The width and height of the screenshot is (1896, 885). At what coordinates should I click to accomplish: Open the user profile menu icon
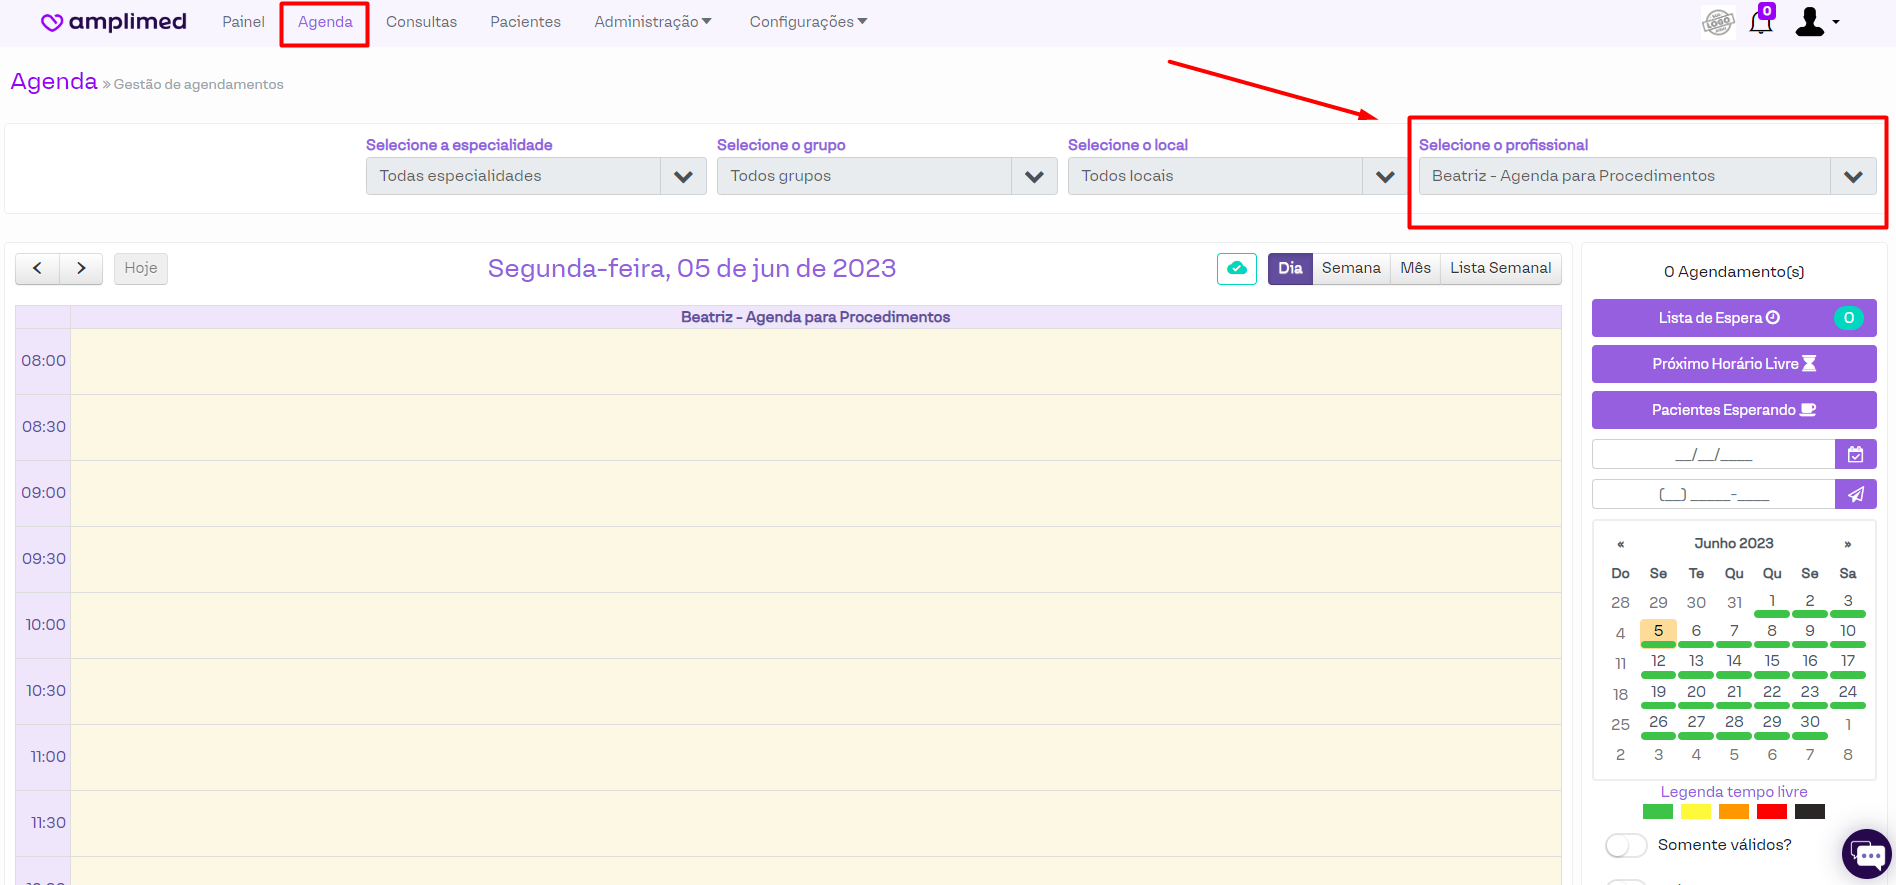[1814, 22]
